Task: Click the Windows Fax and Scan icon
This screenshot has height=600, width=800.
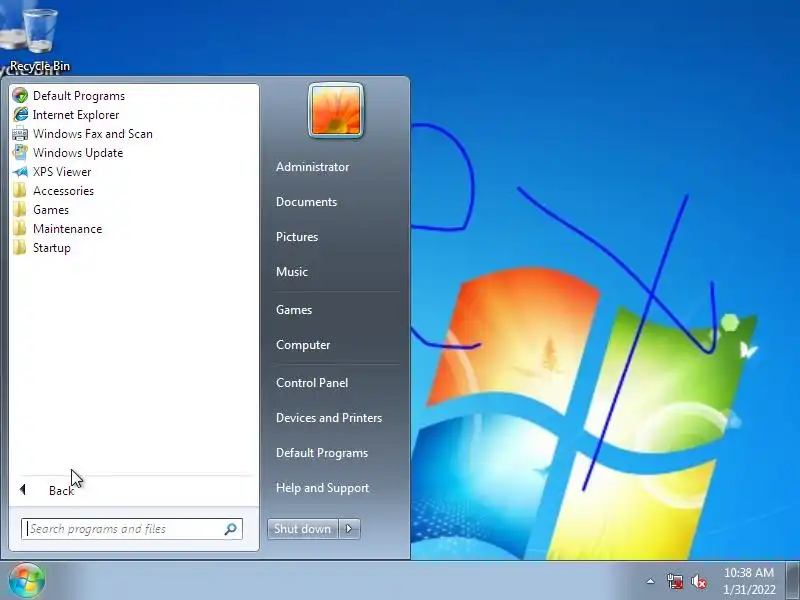Action: pyautogui.click(x=20, y=134)
